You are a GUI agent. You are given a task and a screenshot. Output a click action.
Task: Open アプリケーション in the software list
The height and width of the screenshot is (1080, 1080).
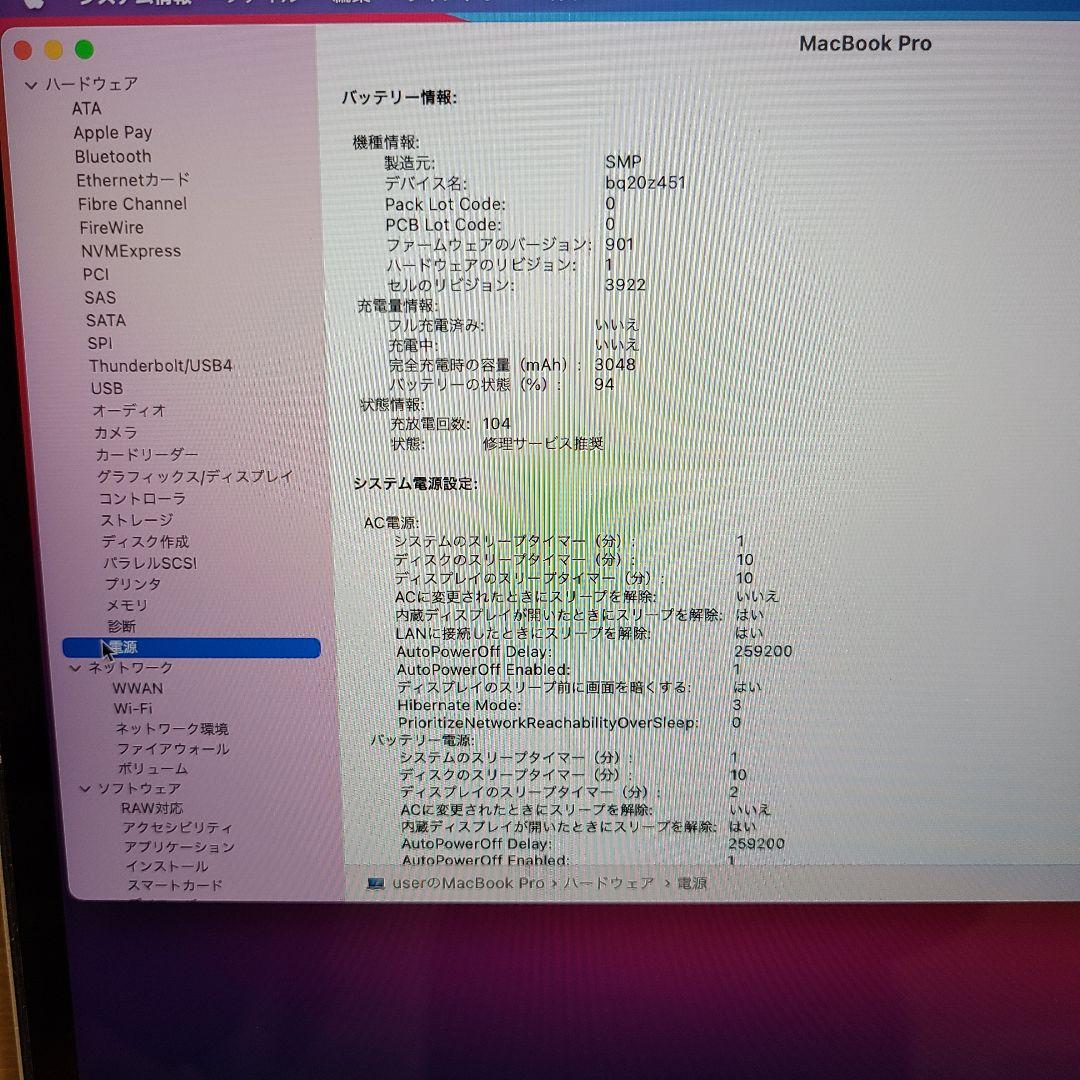click(179, 847)
